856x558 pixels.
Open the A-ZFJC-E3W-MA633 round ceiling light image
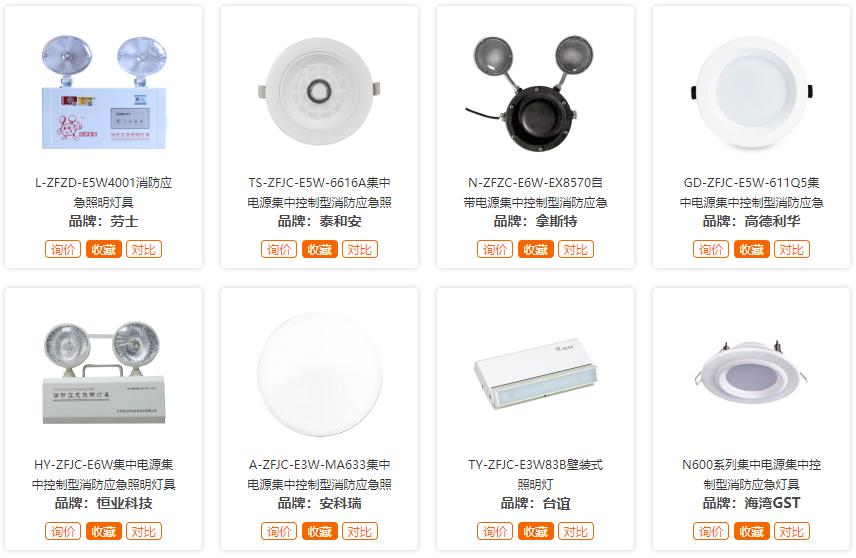pyautogui.click(x=319, y=375)
